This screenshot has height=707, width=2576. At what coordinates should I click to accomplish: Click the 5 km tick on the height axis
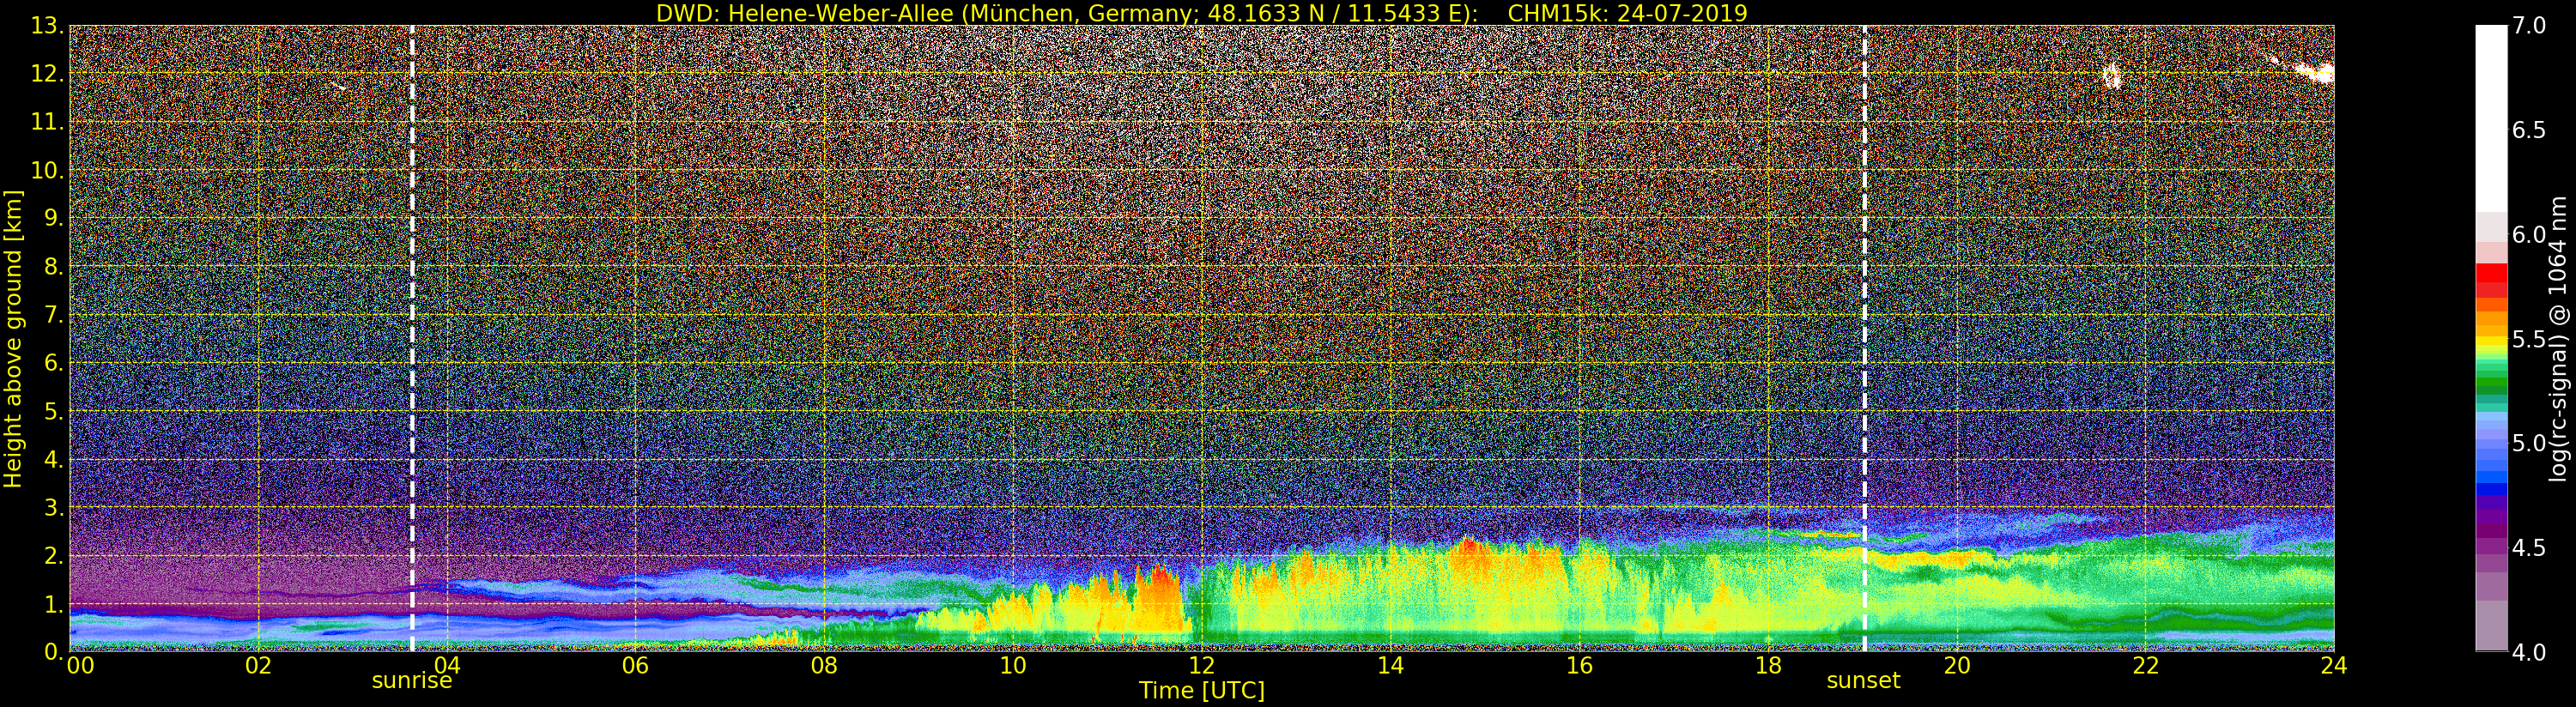[x=53, y=411]
